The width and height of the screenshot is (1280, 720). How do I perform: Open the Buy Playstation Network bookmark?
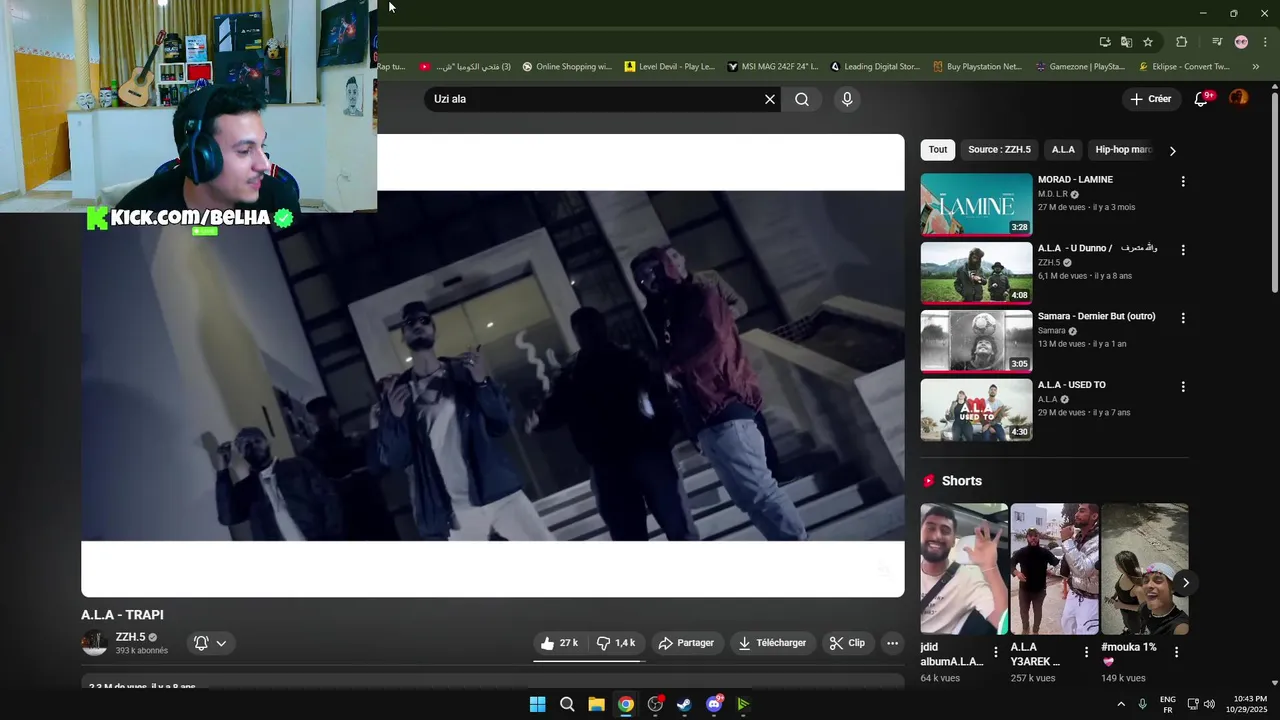pos(978,67)
